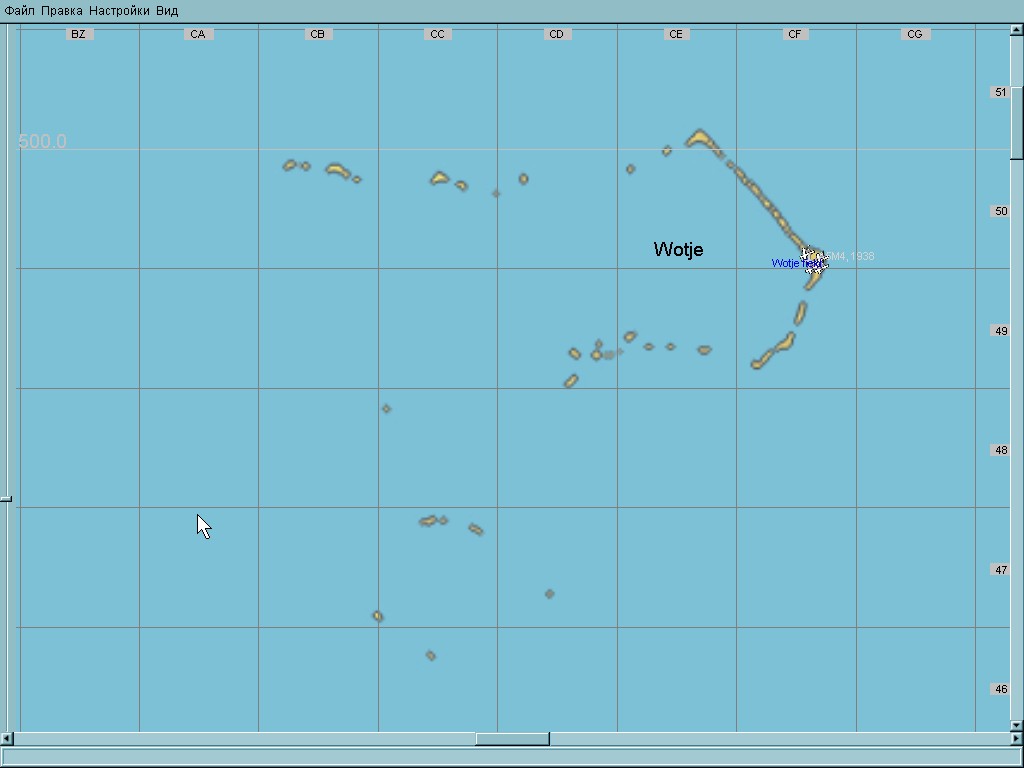This screenshot has height=768, width=1024.
Task: Open the Настройки menu
Action: (x=119, y=11)
